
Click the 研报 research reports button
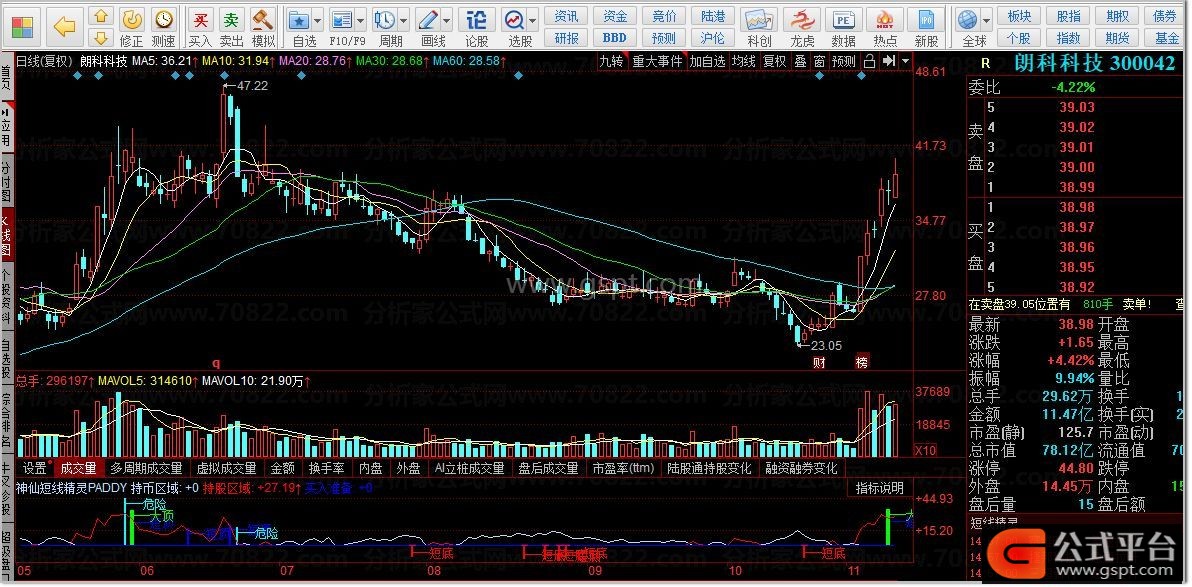pyautogui.click(x=566, y=37)
